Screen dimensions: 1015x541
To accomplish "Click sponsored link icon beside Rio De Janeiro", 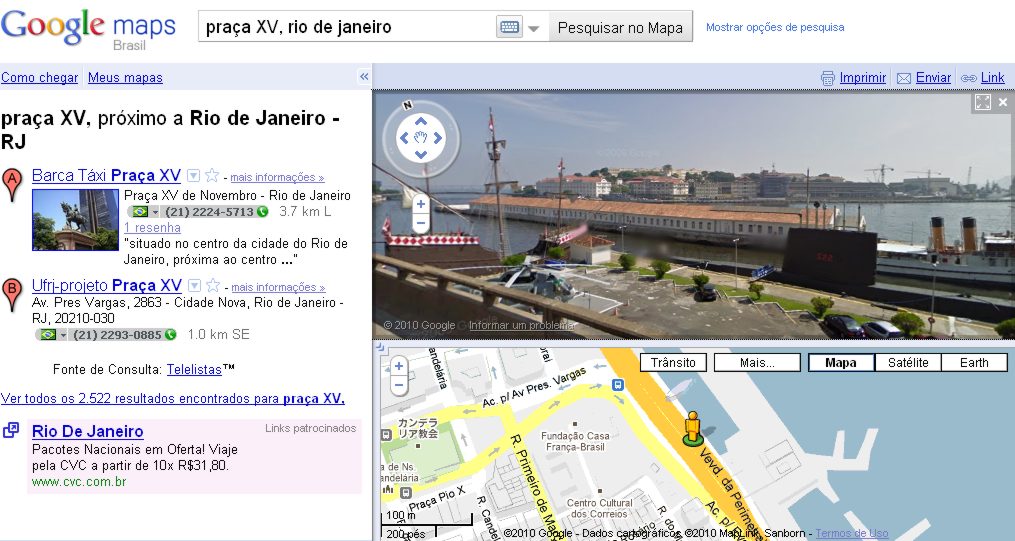I will (x=11, y=430).
